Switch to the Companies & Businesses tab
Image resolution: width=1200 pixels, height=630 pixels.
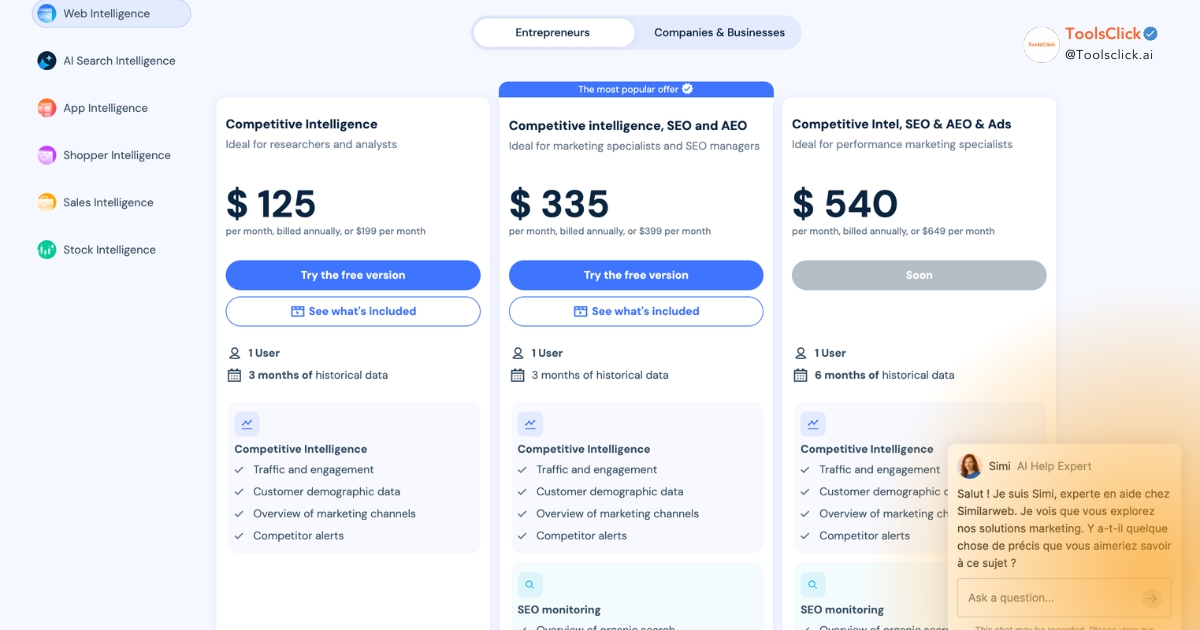719,32
